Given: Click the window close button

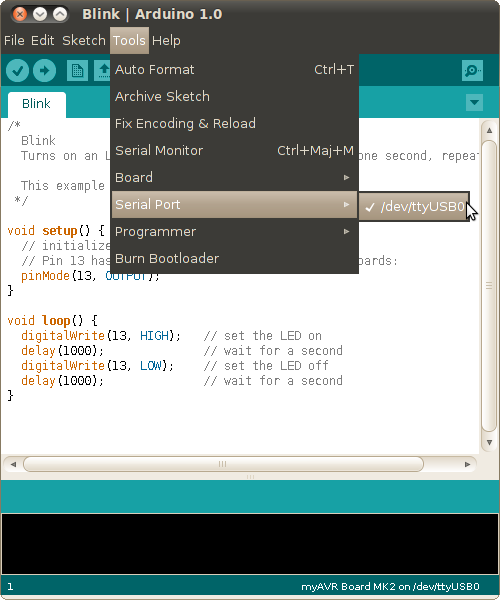Looking at the screenshot, I should (20, 14).
